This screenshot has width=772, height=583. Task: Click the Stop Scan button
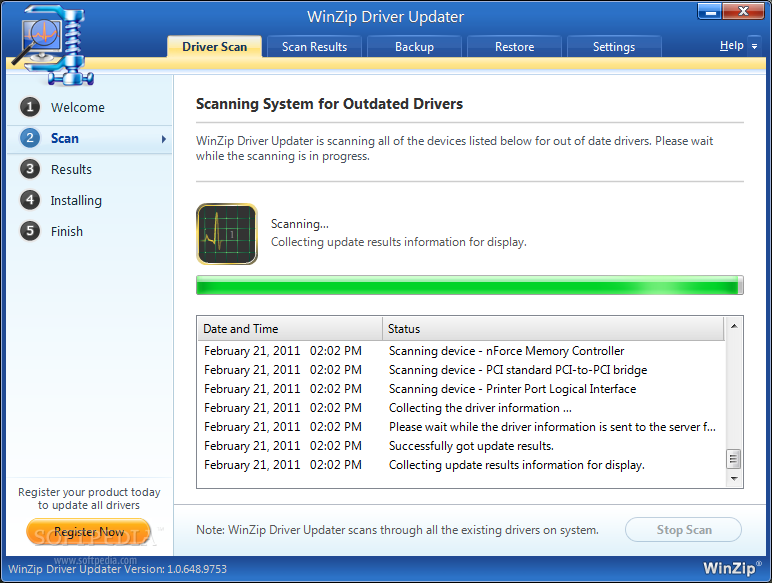point(683,530)
